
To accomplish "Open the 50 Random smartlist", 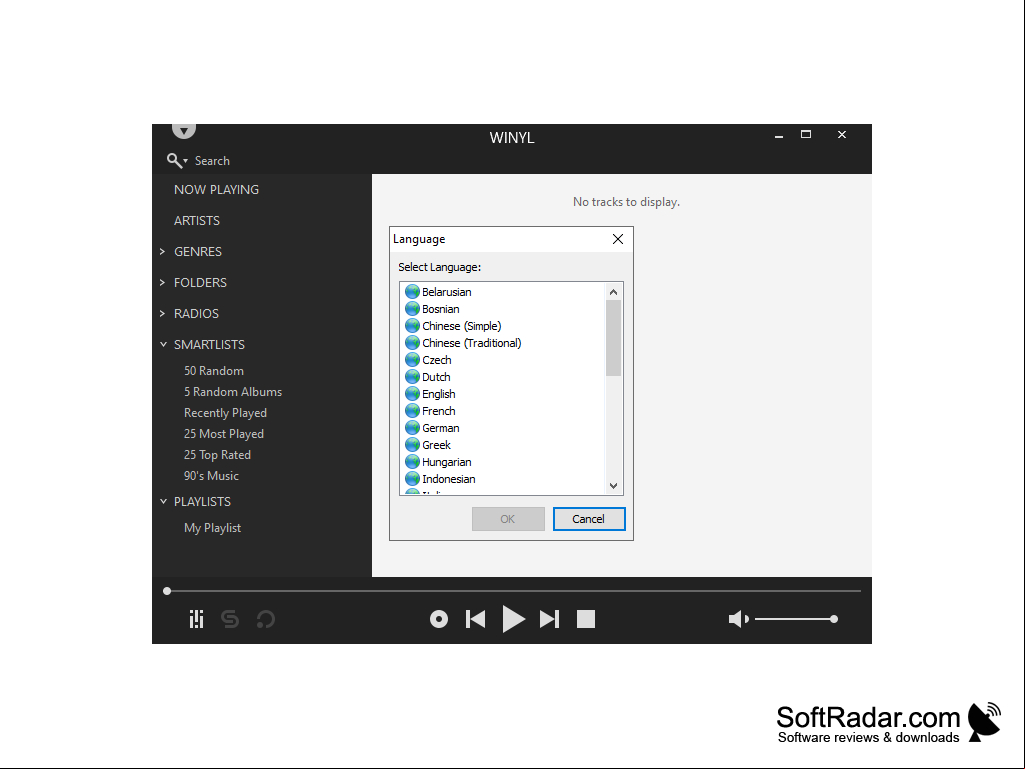I will (x=214, y=371).
